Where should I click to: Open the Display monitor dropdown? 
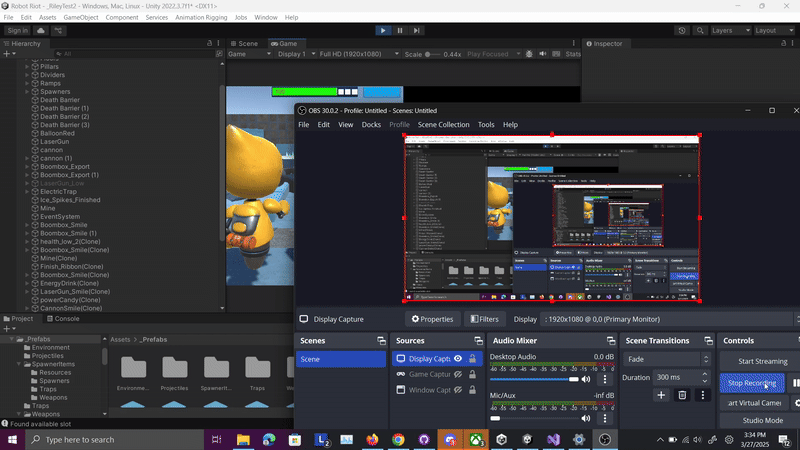point(668,319)
